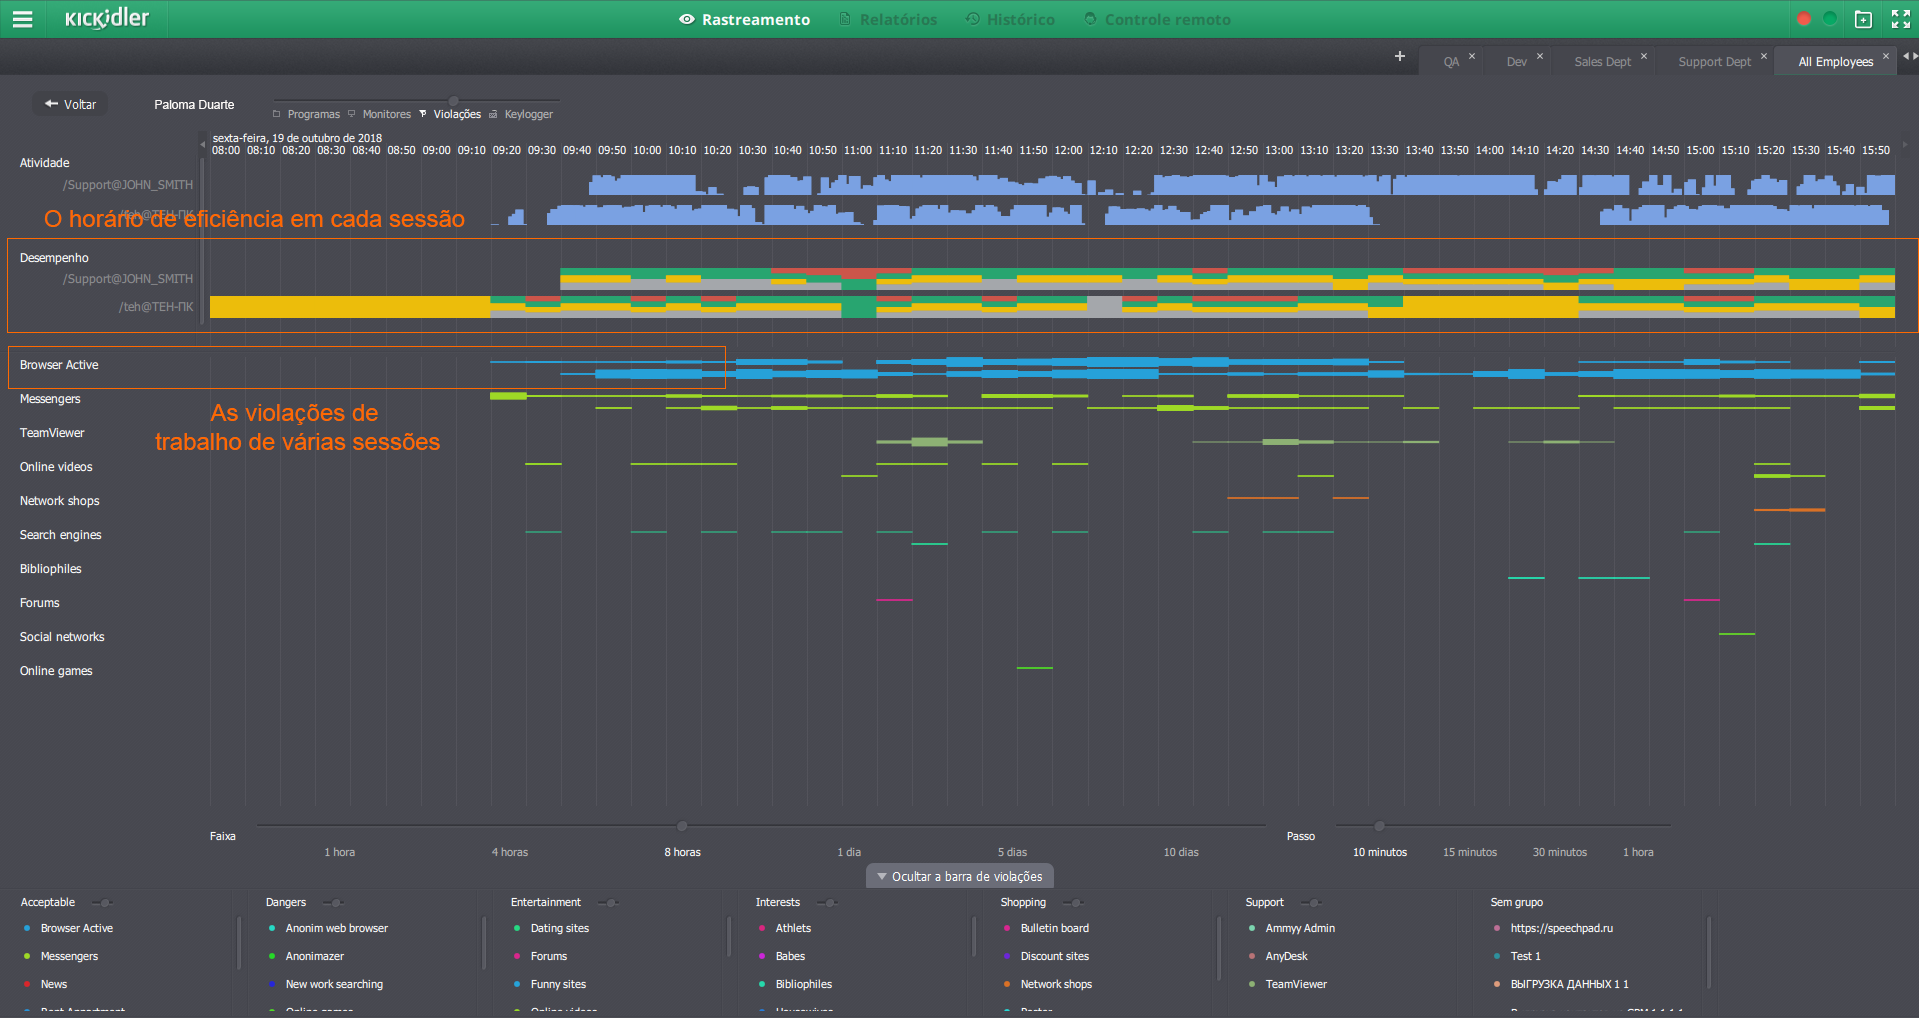Select AnyDesk in Support list
Viewport: 1919px width, 1018px height.
[x=1286, y=956]
